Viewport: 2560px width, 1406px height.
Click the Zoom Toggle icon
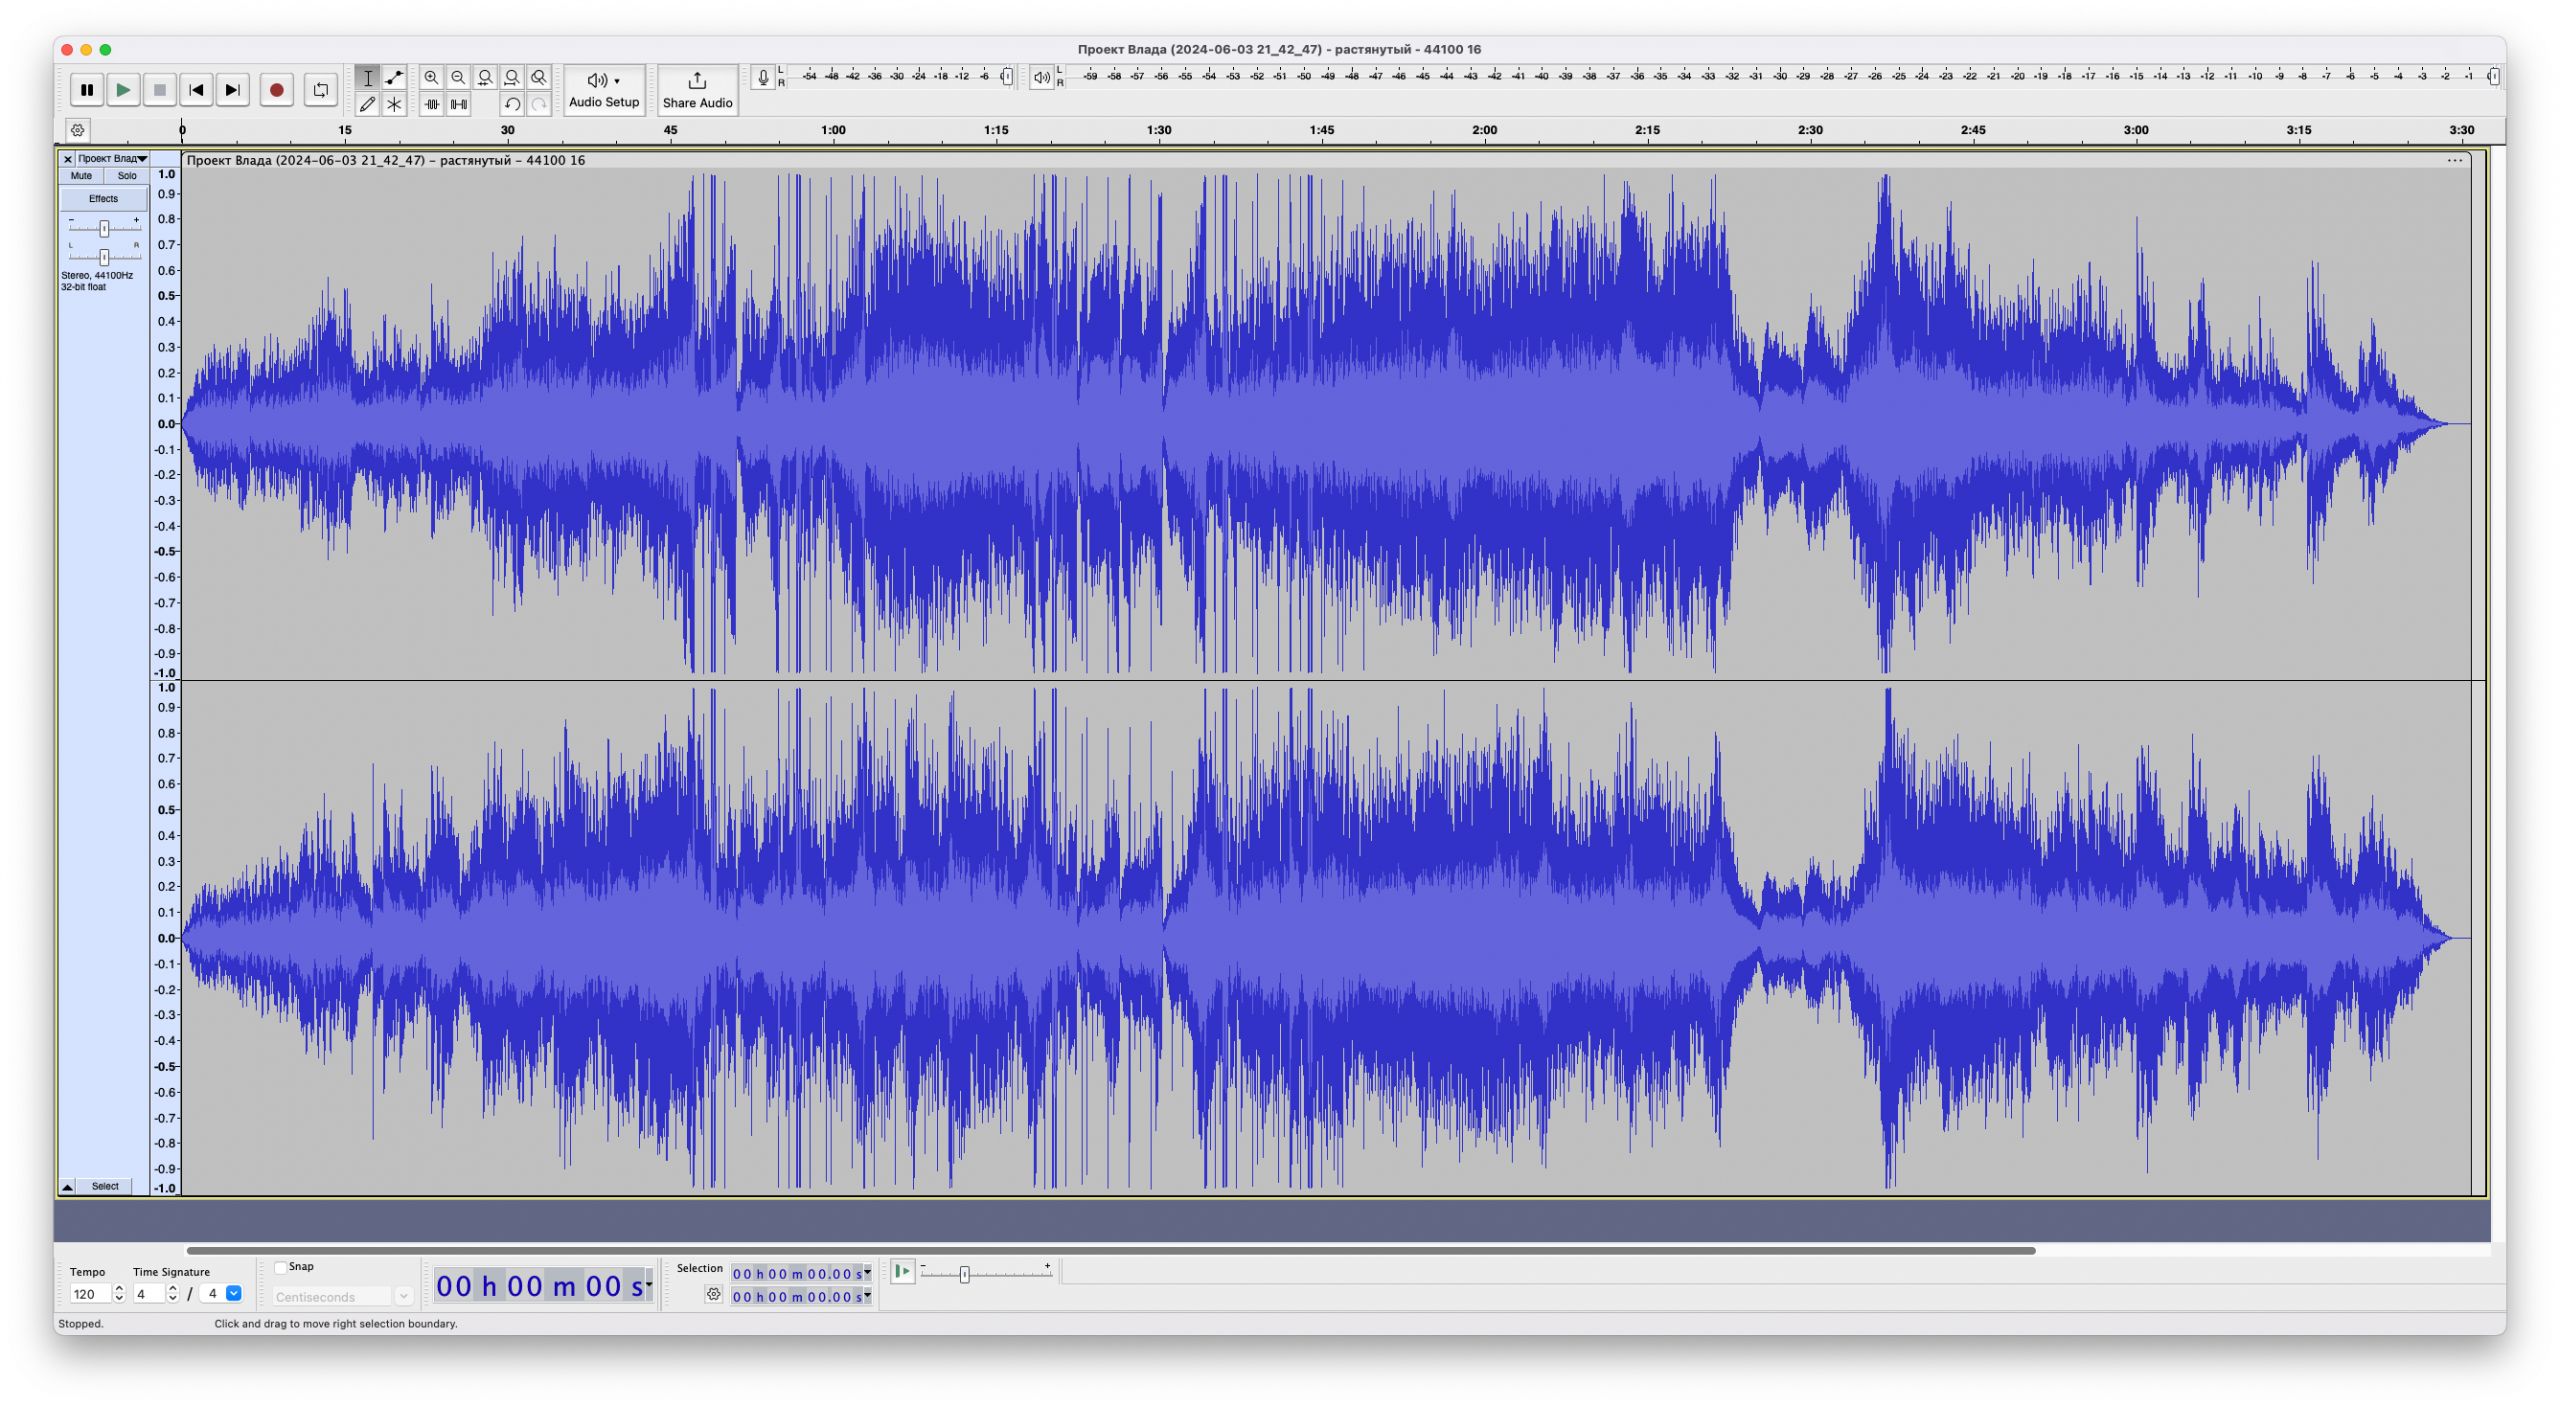[x=539, y=78]
